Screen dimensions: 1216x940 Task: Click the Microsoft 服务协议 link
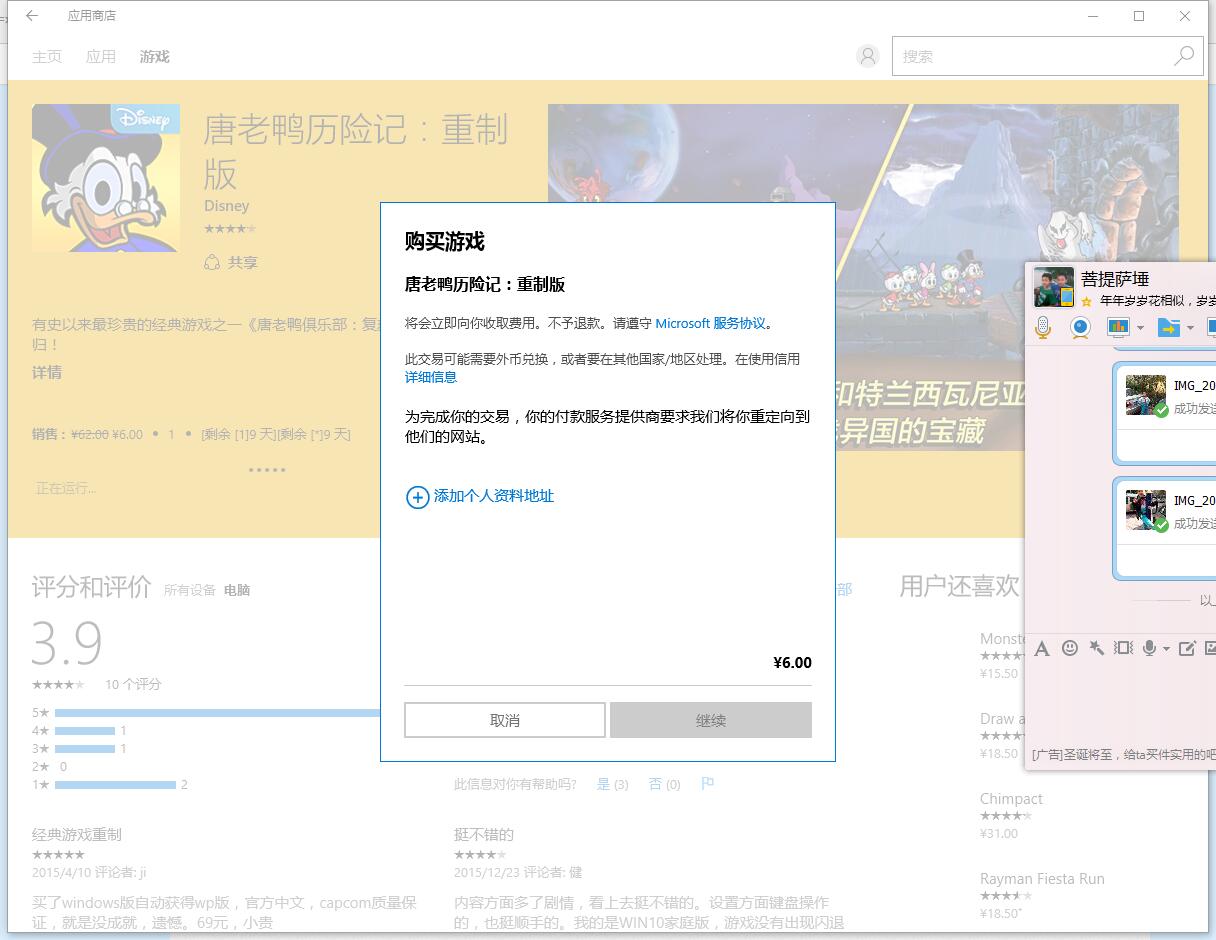click(x=710, y=323)
